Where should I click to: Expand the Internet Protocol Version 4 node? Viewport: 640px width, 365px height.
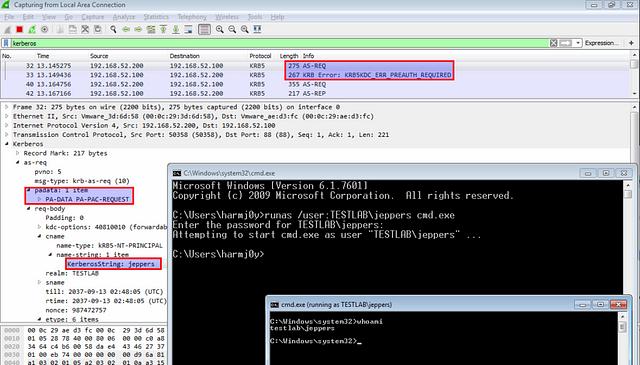pos(7,125)
